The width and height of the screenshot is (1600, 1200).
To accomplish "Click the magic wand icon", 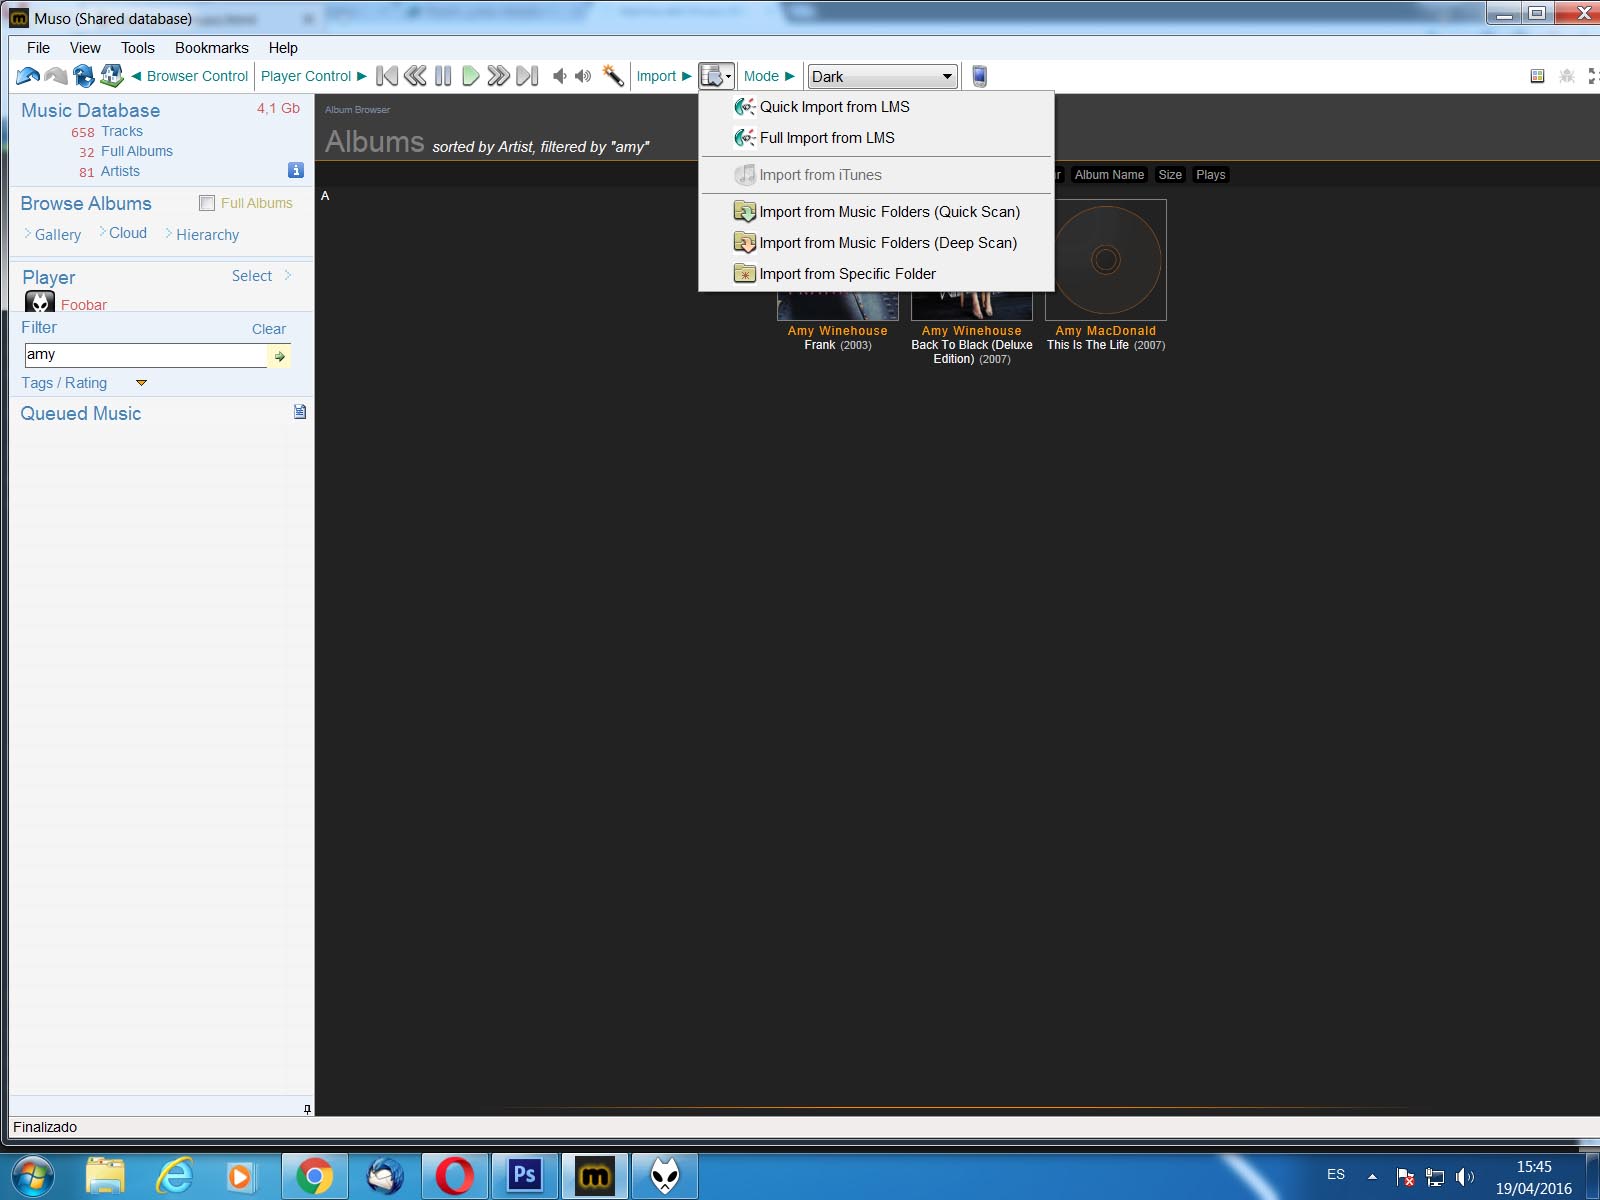I will [613, 76].
